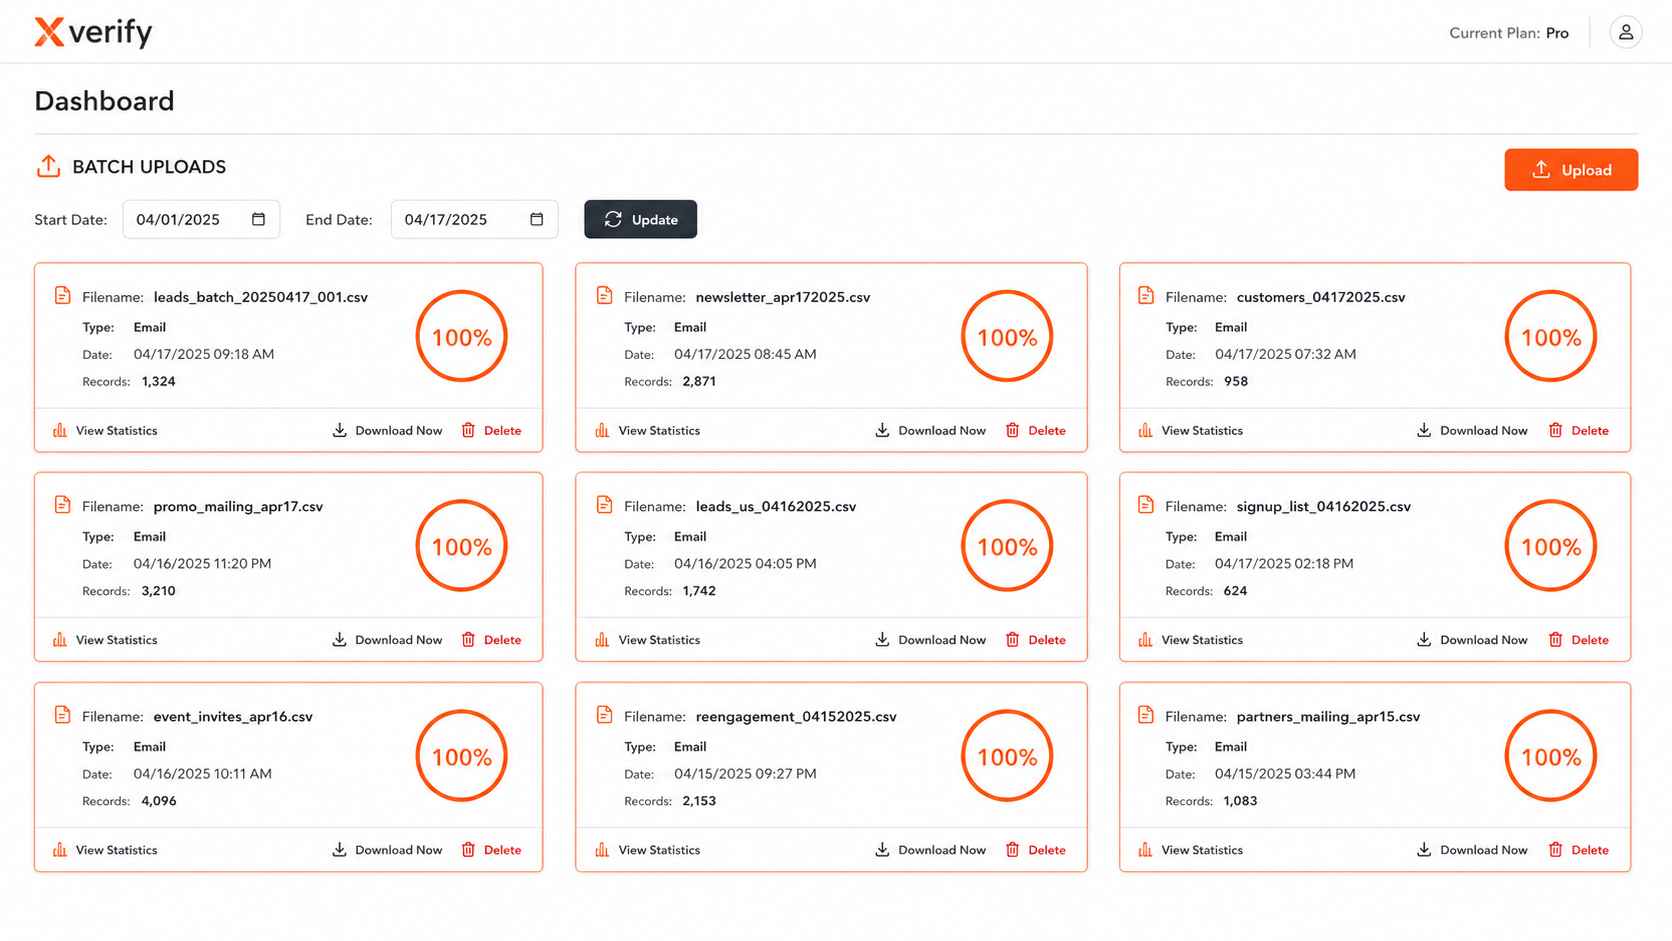The image size is (1672, 941).
Task: View Statistics for newsletter_apr172025.csv
Action: (647, 431)
